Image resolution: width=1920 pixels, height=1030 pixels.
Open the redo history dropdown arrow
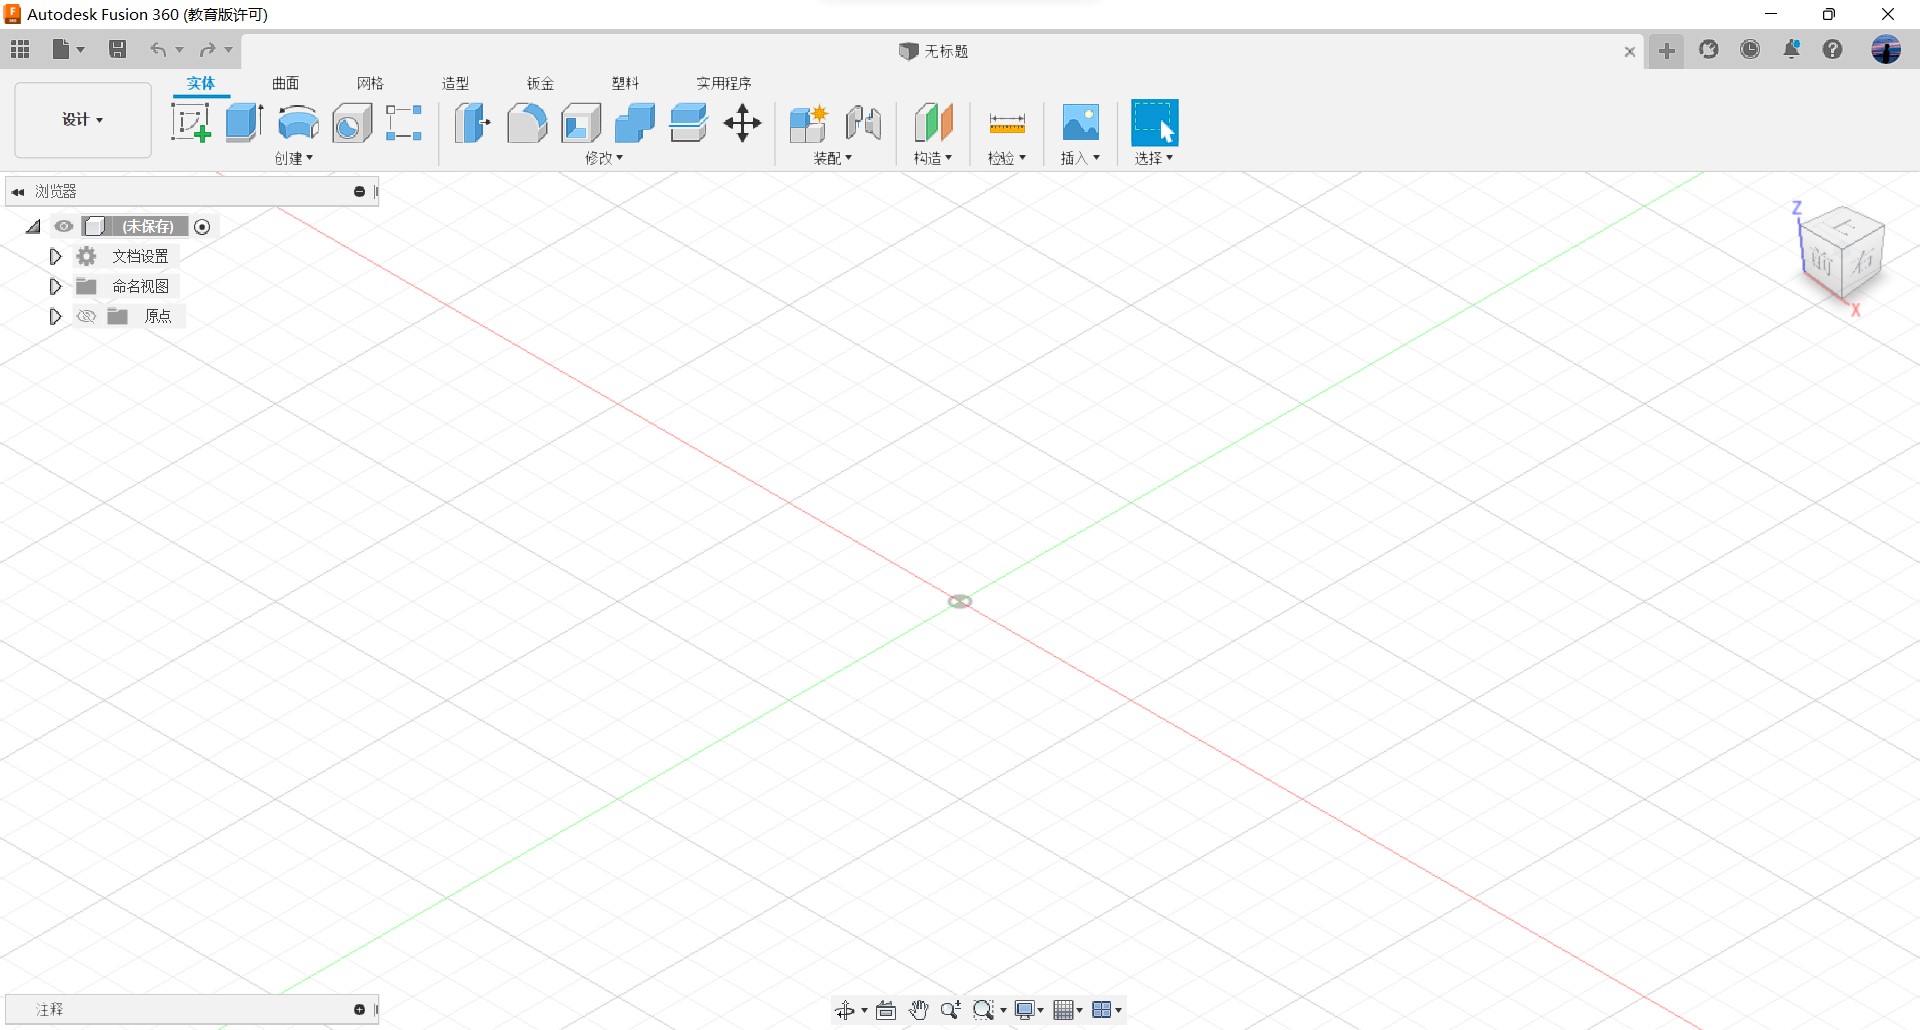(x=229, y=50)
